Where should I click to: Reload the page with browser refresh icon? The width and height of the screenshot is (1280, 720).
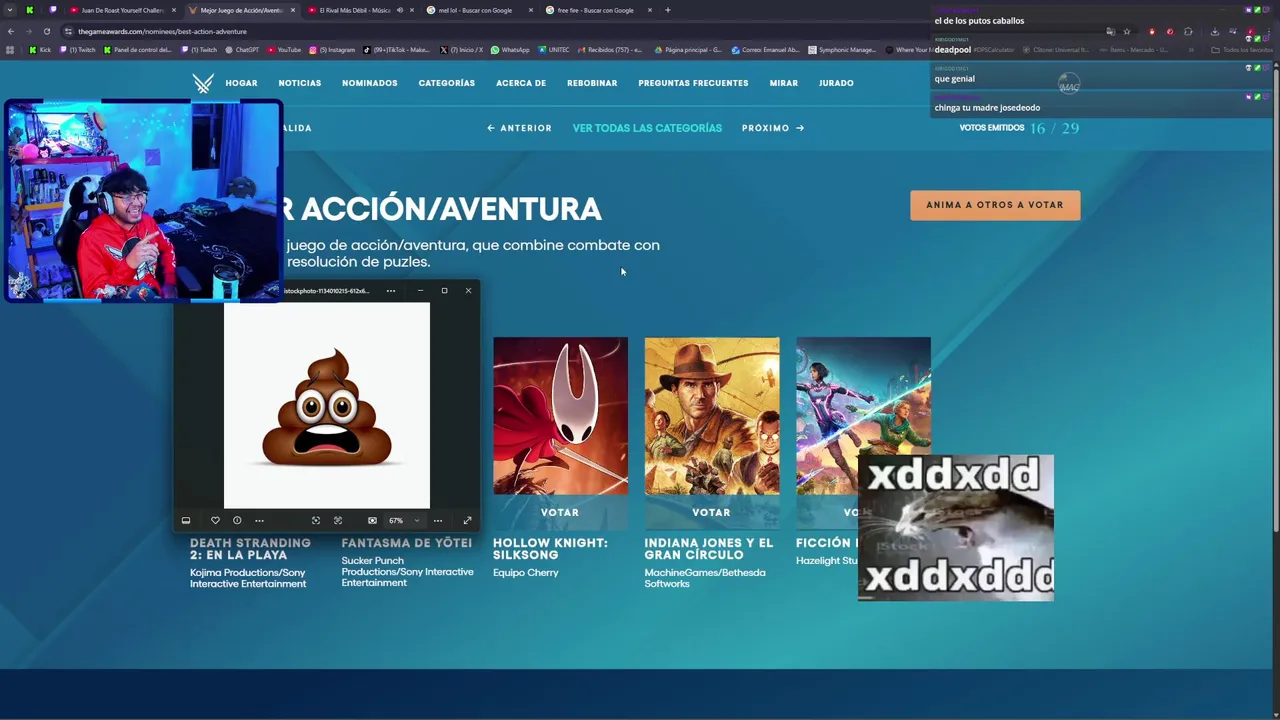pyautogui.click(x=46, y=31)
